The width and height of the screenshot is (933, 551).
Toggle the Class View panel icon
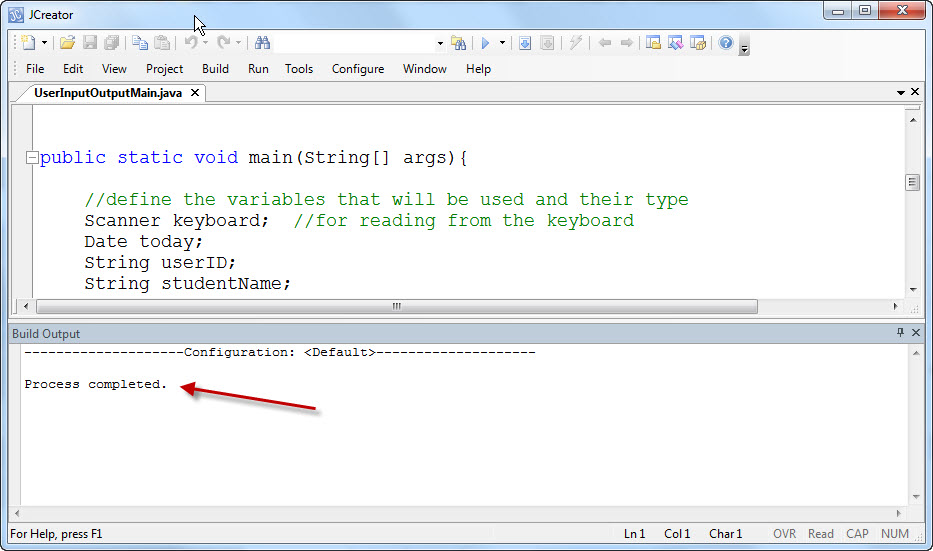675,43
